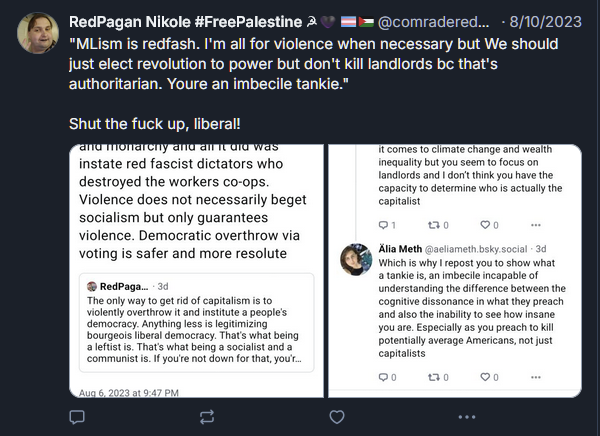Open RedPagan Nikole's profile avatar
The image size is (600, 436).
(38, 33)
